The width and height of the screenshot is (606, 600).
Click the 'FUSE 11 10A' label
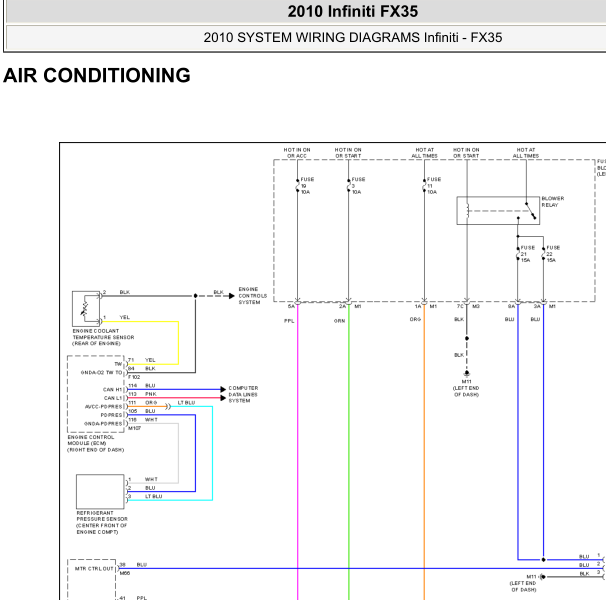coord(434,186)
